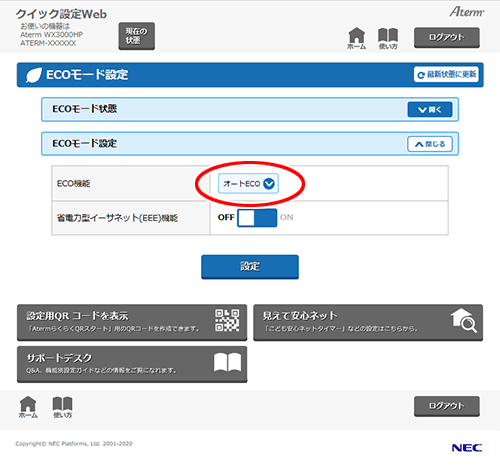Click the NEC logo in footer
Viewport: 500px width, 469px height.
tap(467, 448)
